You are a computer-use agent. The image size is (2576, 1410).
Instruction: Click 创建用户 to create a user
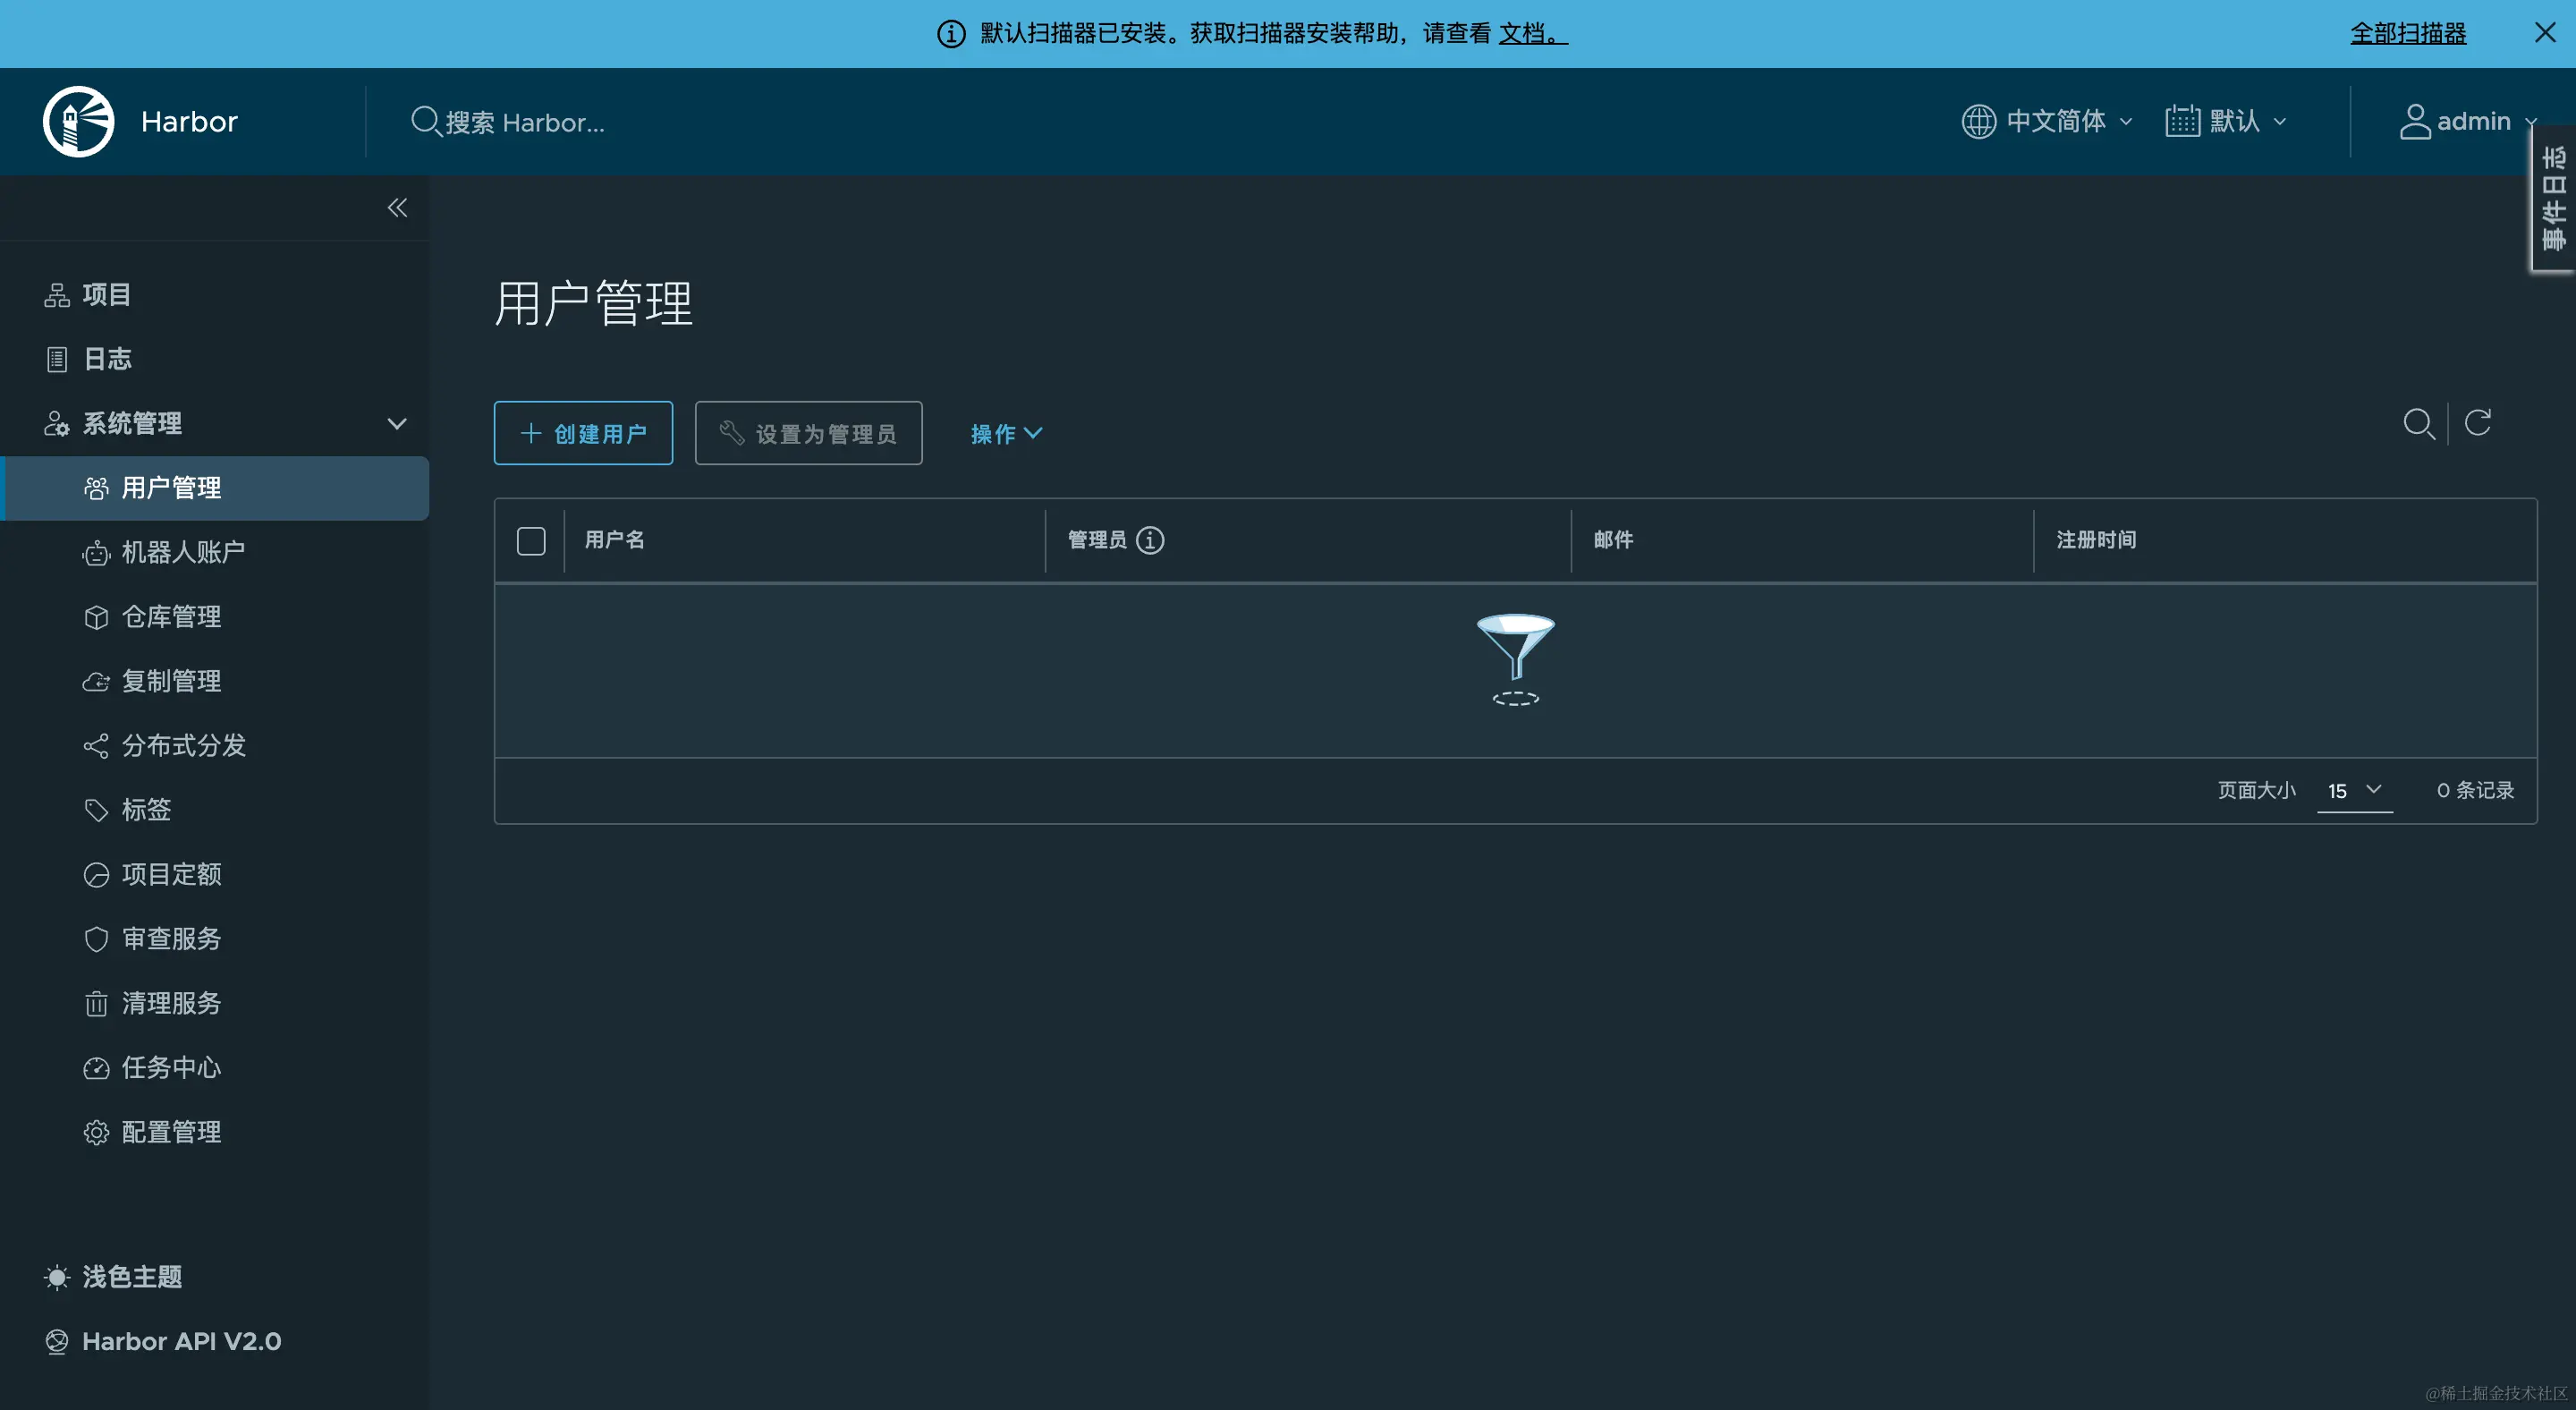[x=583, y=433]
